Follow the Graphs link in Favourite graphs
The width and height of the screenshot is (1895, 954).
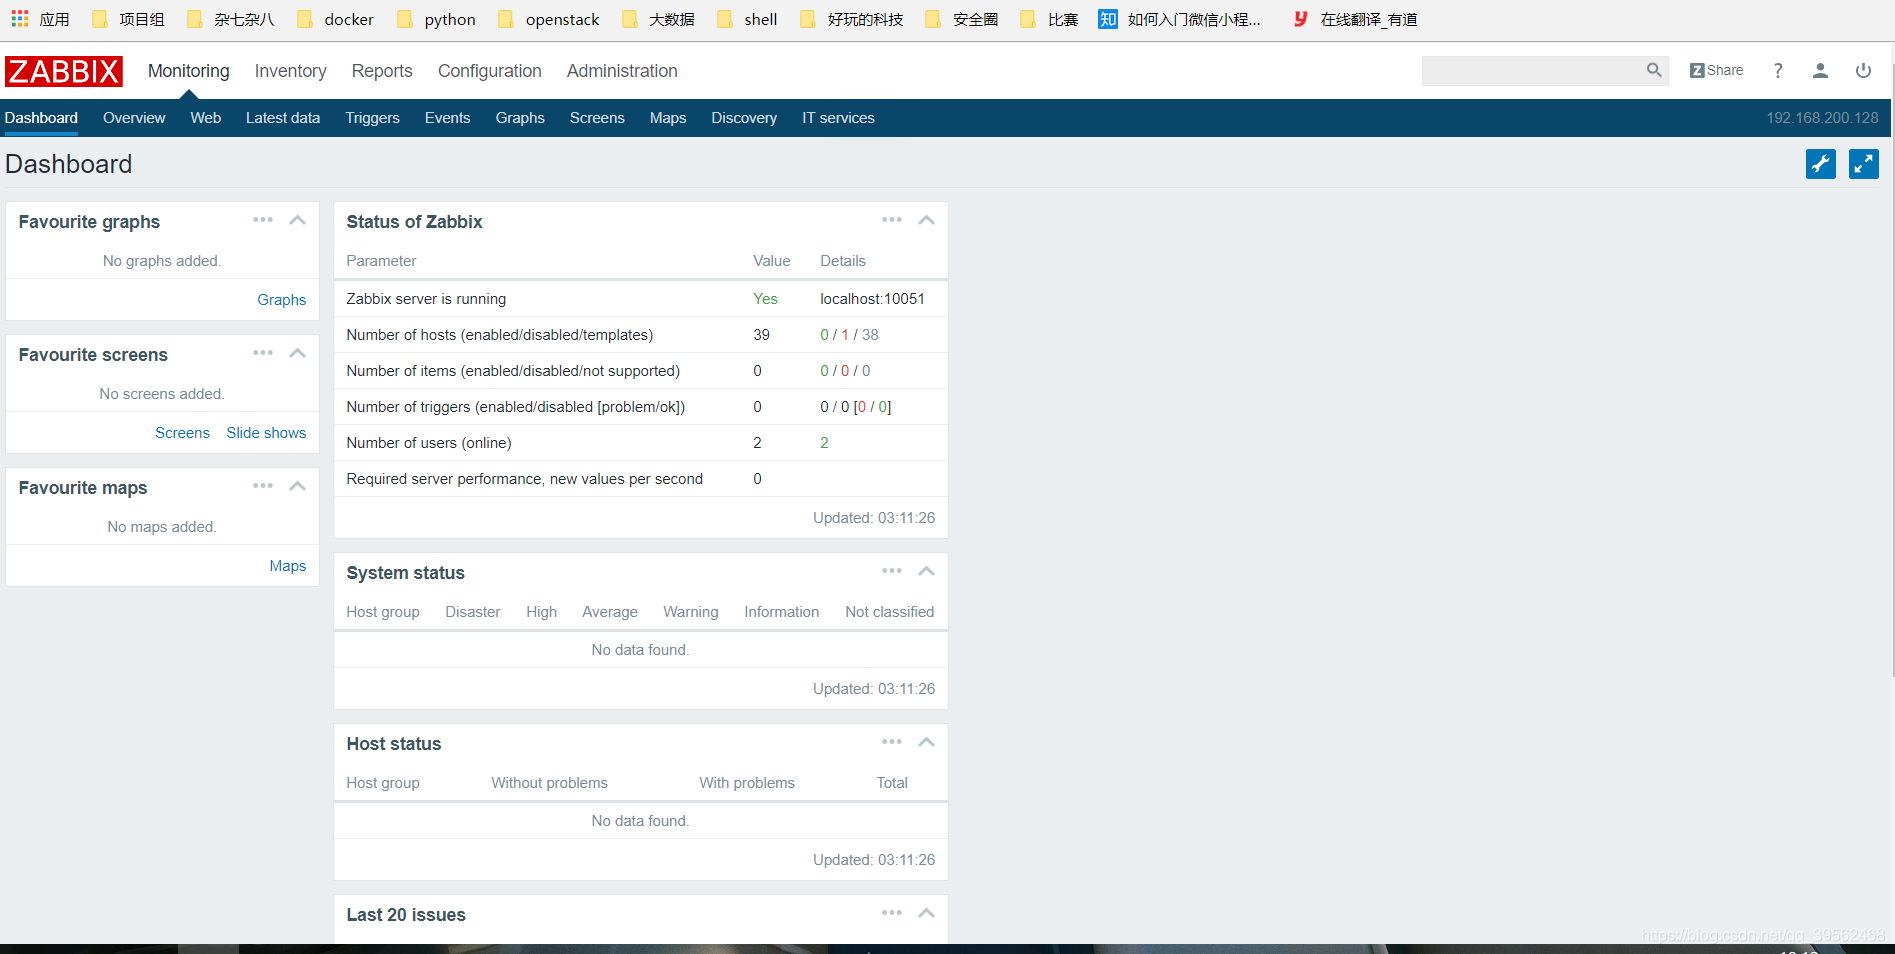(282, 300)
